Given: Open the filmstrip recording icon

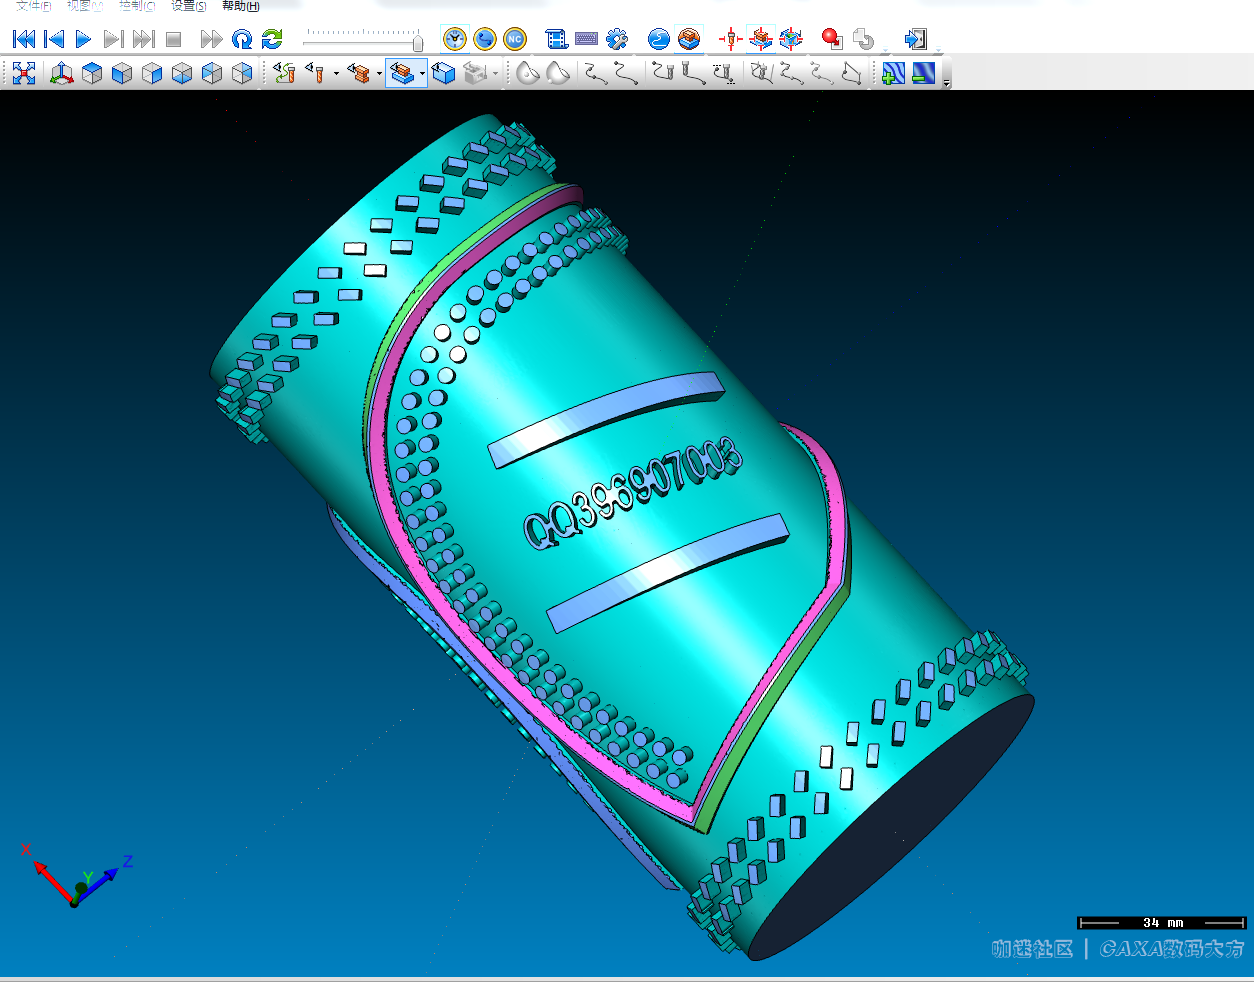Looking at the screenshot, I should pos(556,39).
